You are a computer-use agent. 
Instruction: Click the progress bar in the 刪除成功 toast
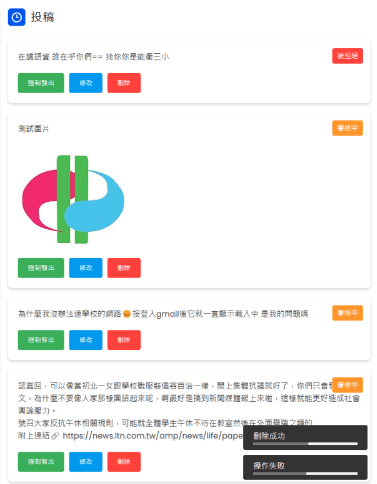(x=305, y=444)
